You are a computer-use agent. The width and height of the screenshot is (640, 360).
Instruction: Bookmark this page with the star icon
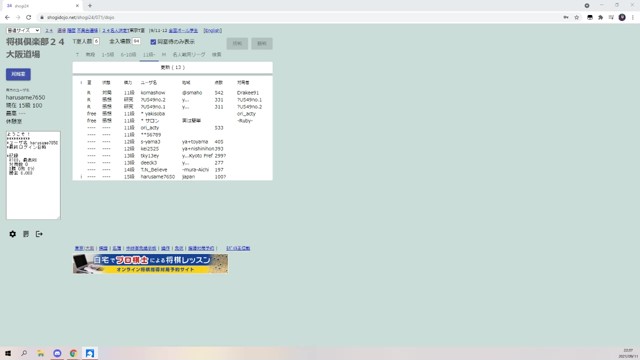point(576,18)
